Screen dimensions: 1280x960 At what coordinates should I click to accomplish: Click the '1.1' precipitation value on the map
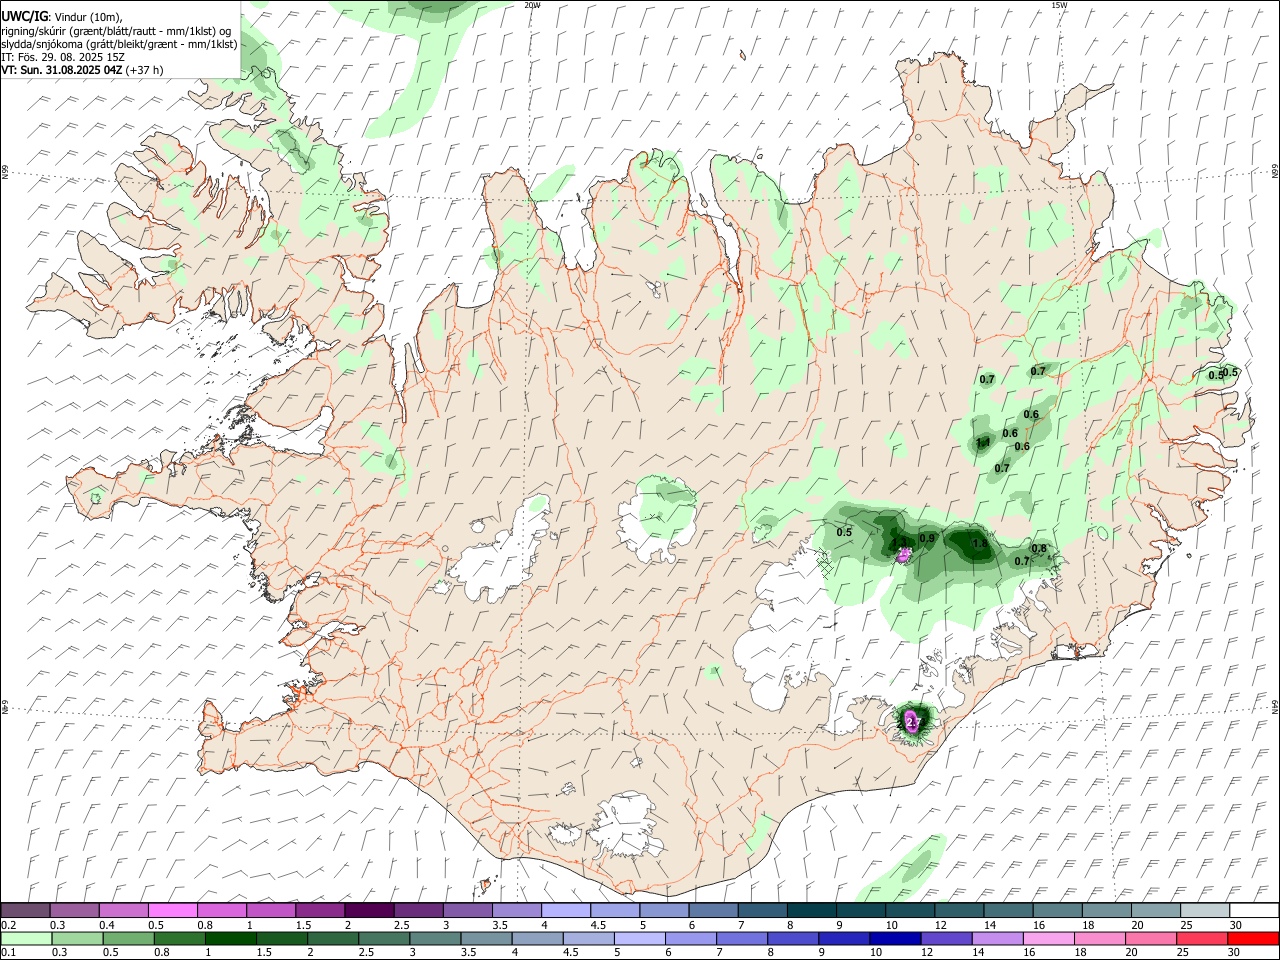coord(983,443)
